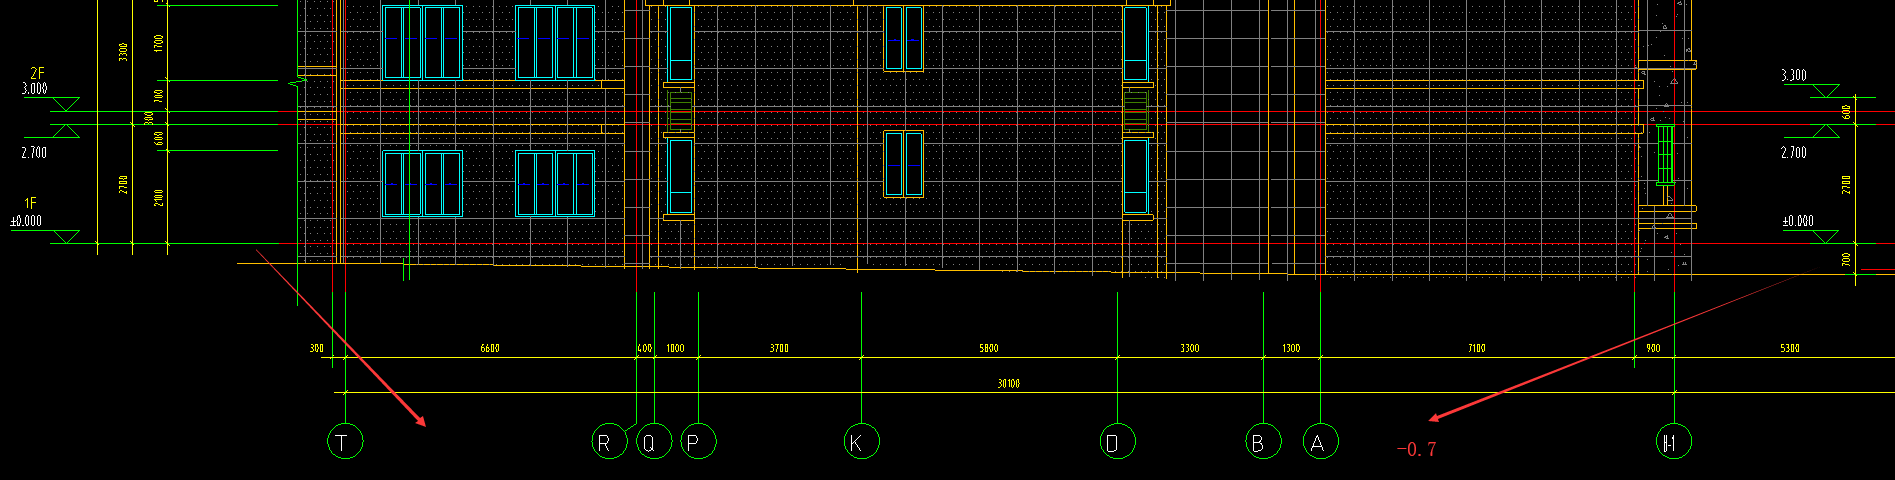This screenshot has height=480, width=1895.
Task: Click the 2F 3.000 elevation label
Action: pos(35,81)
